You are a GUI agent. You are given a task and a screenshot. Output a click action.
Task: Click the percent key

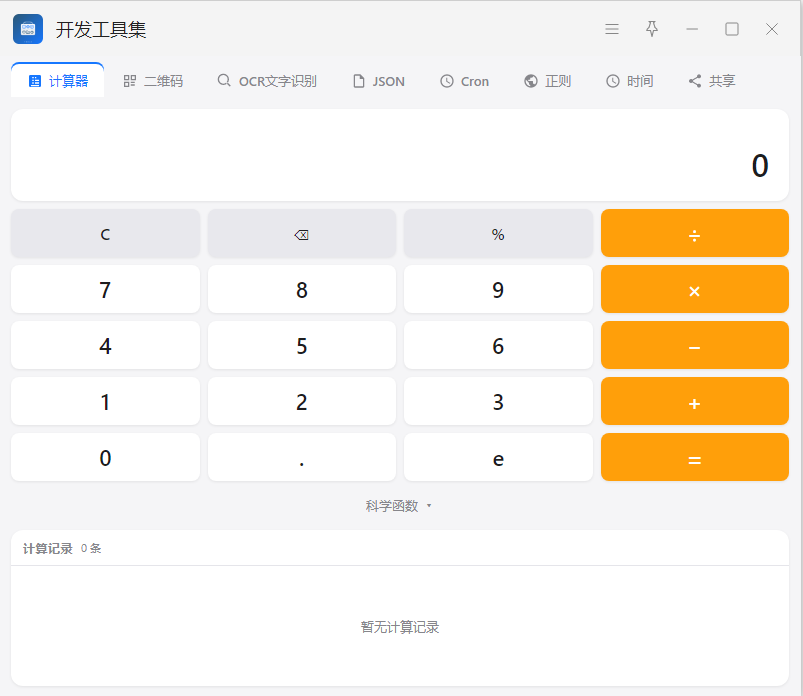(498, 234)
